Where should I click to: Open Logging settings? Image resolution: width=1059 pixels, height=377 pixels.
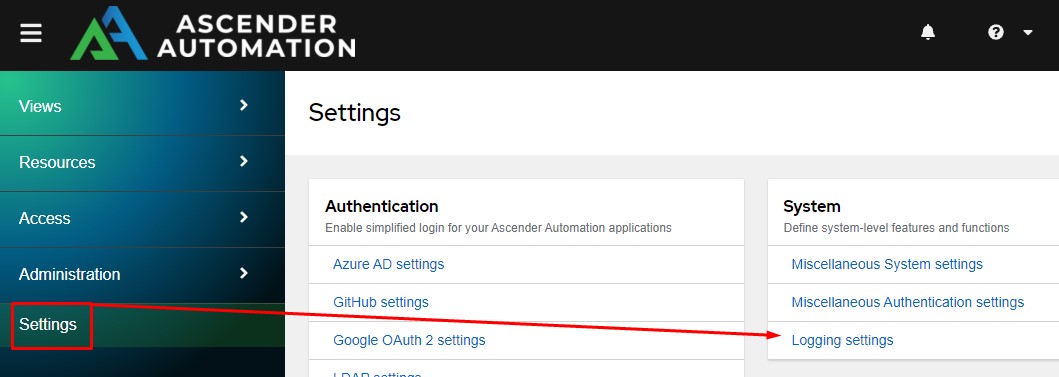pyautogui.click(x=842, y=341)
